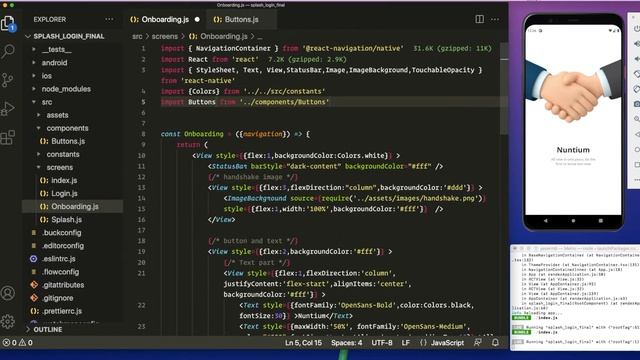Click unsaved dot on Onboarding.js tab

[x=198, y=19]
